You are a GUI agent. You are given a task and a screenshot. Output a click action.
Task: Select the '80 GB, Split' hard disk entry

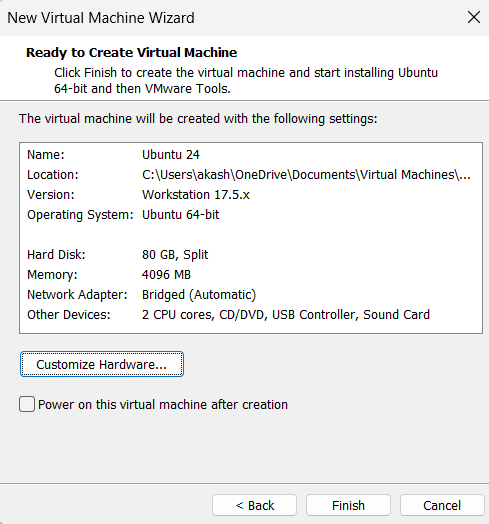(175, 255)
